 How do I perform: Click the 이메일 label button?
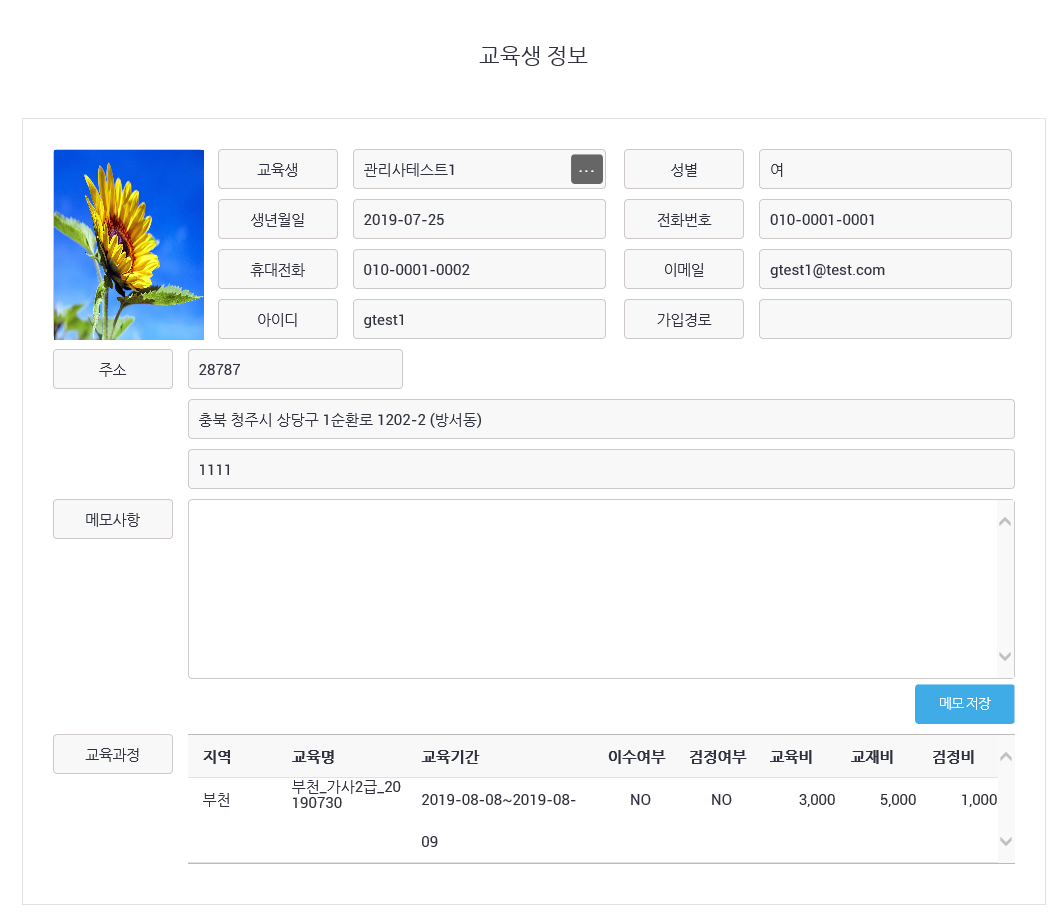[683, 270]
